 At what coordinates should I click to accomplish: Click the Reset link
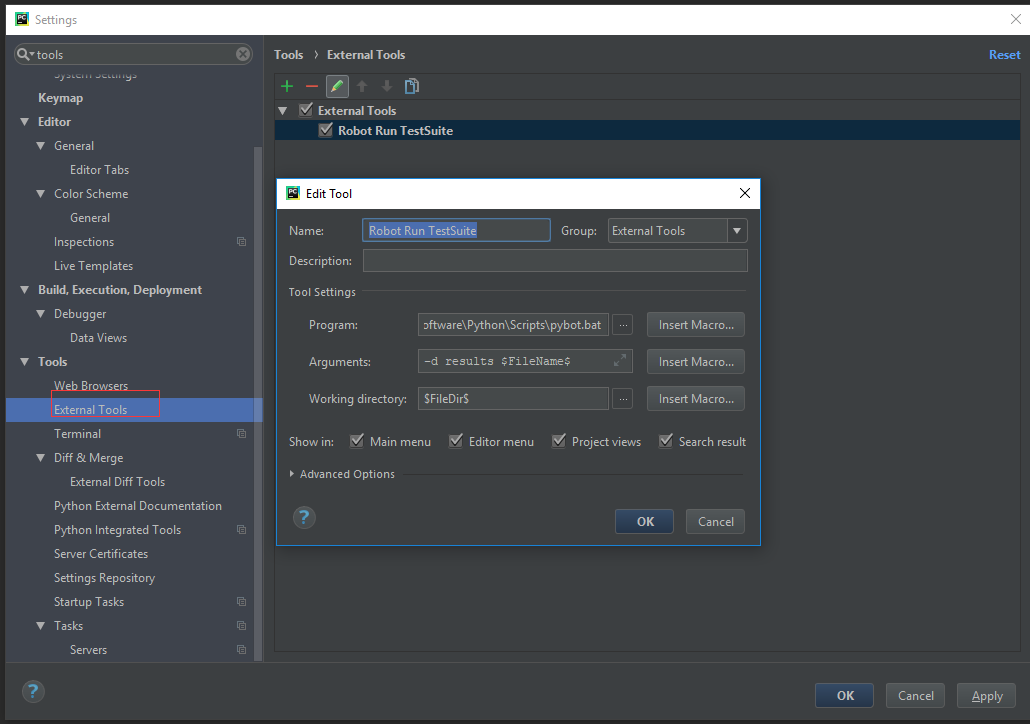(x=1004, y=54)
